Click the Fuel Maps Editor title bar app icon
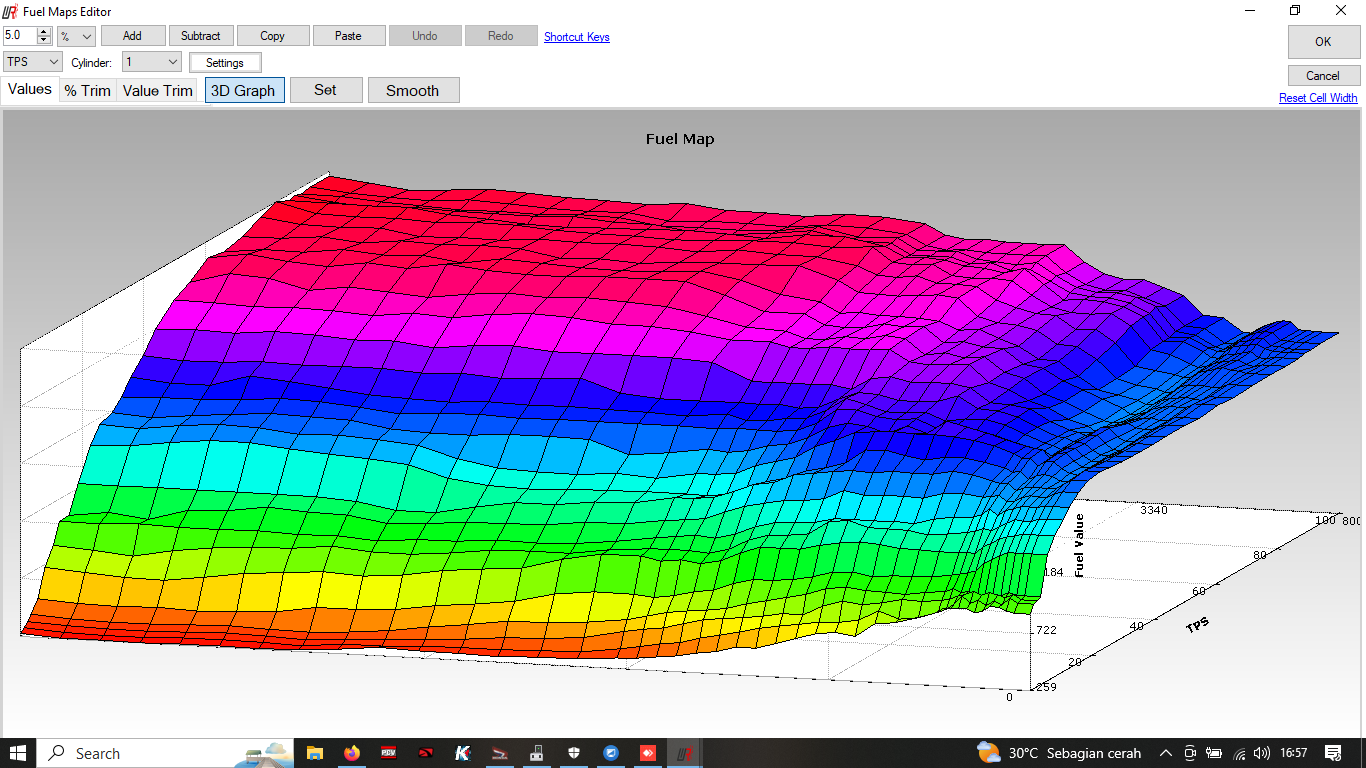Screen dimensions: 1366x768 click(x=11, y=11)
